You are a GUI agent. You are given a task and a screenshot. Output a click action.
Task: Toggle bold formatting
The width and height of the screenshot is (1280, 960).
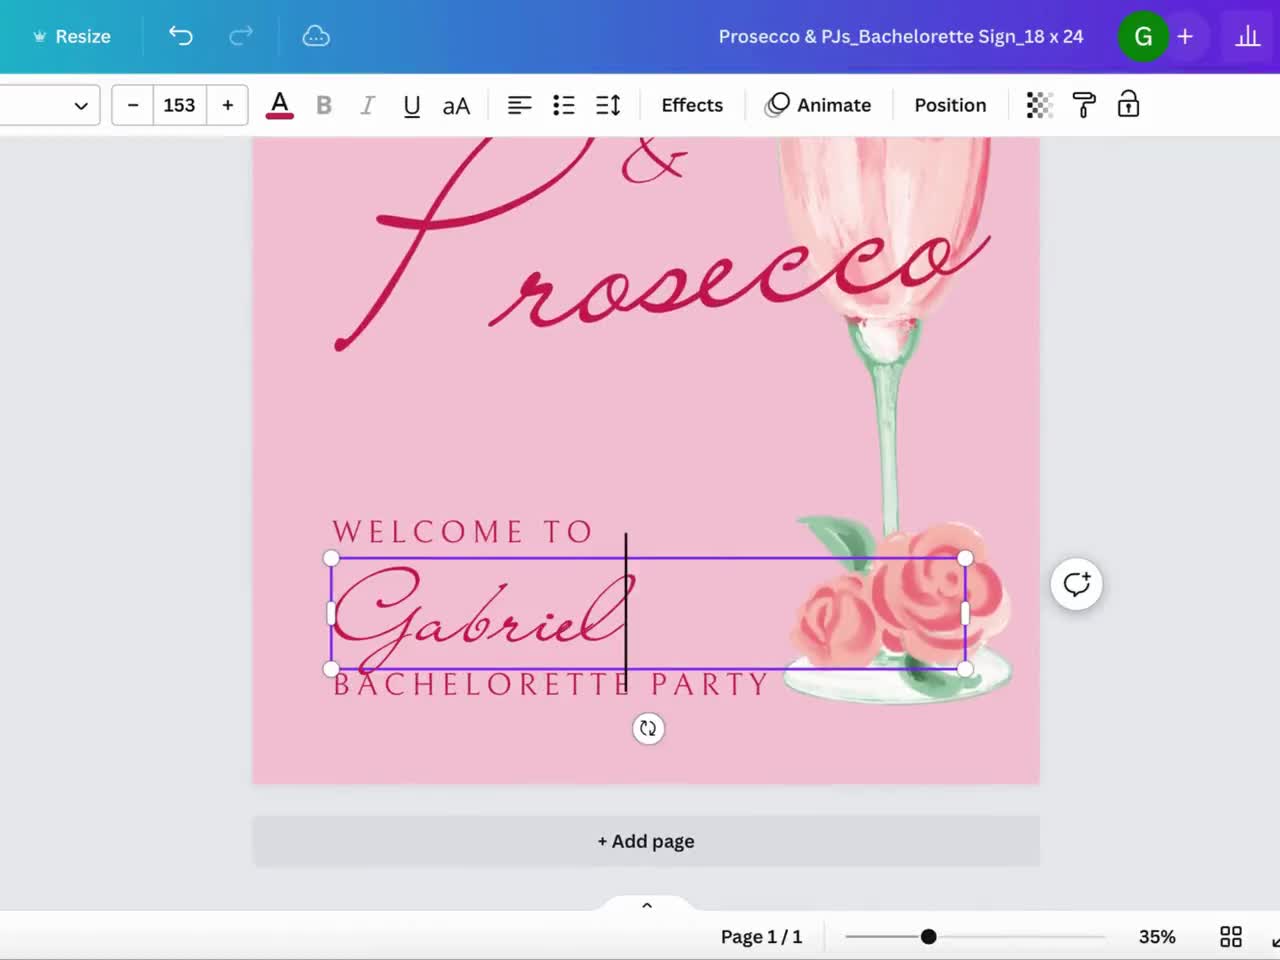[x=324, y=105]
